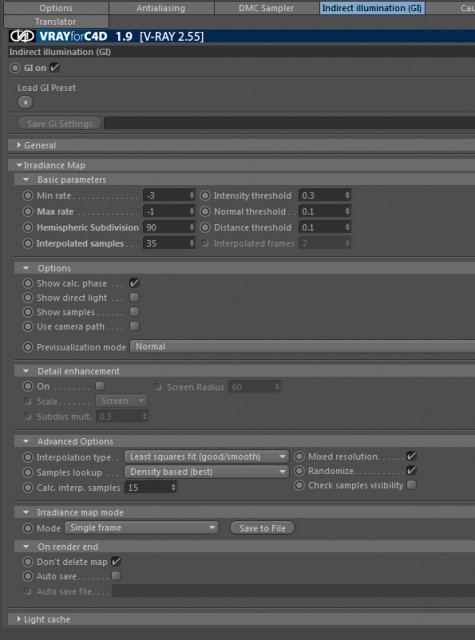Click the VRAYforC4D logo icon
475x640 pixels.
pyautogui.click(x=22, y=36)
